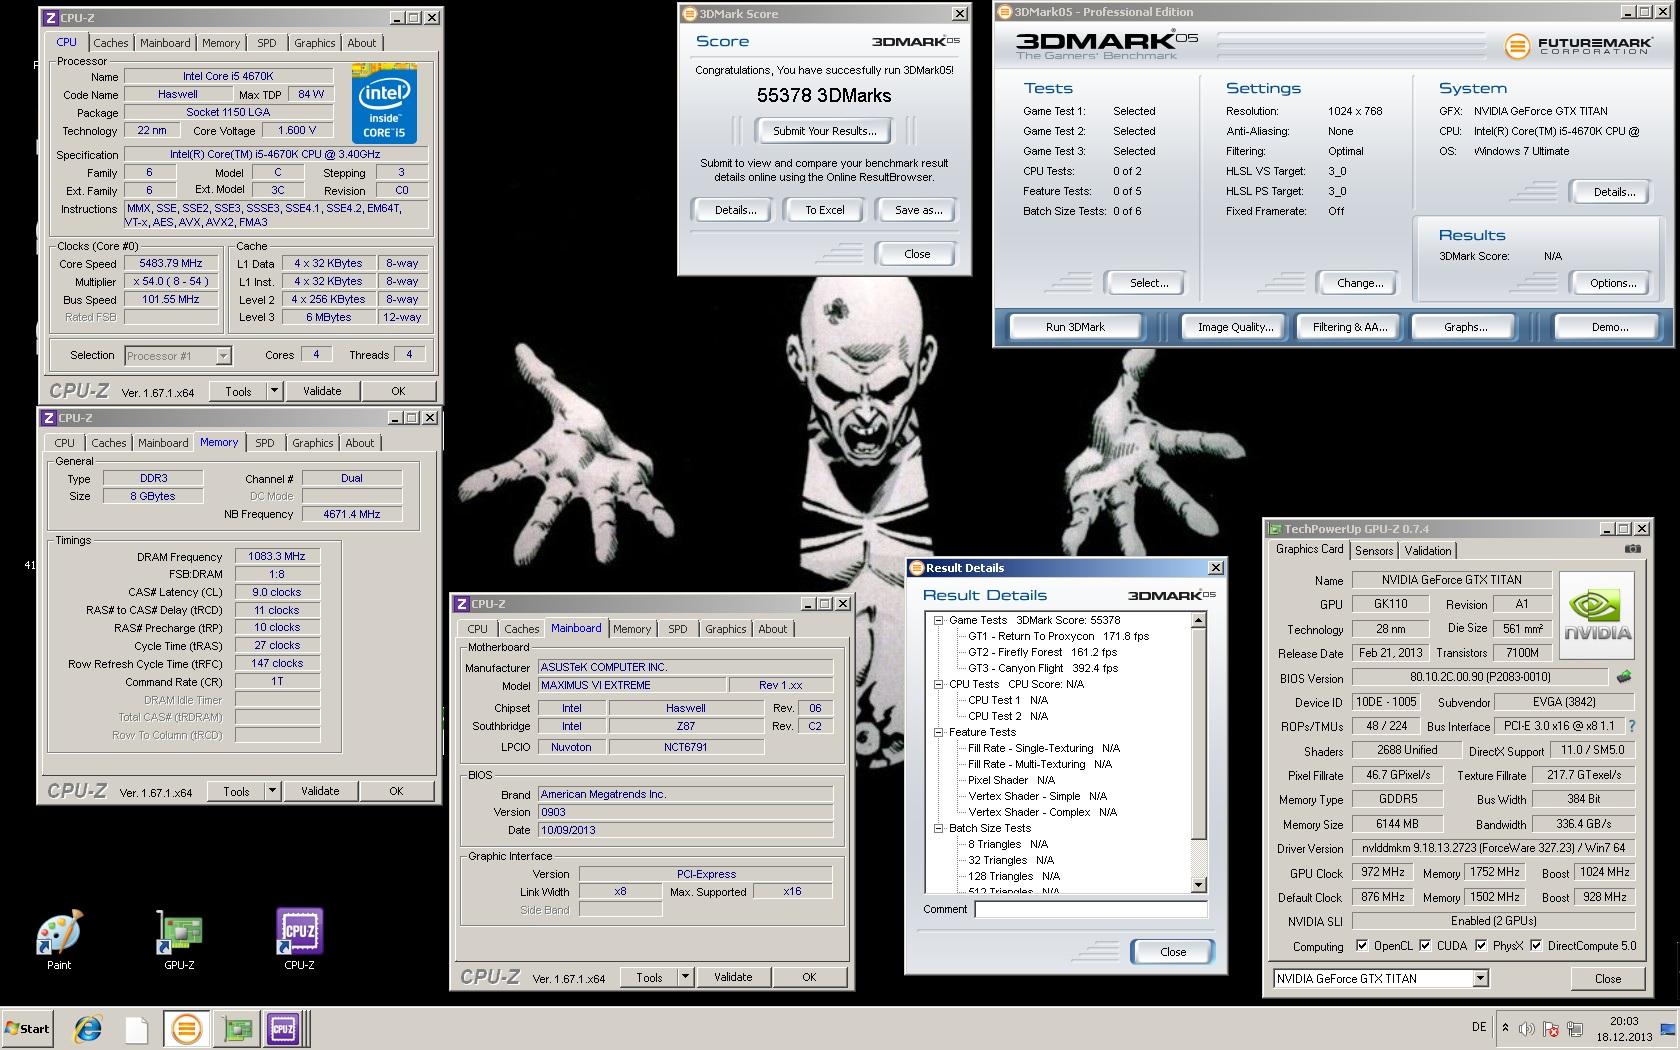Image resolution: width=1680 pixels, height=1050 pixels.
Task: Click the network icon in system tray
Action: pyautogui.click(x=1574, y=1029)
